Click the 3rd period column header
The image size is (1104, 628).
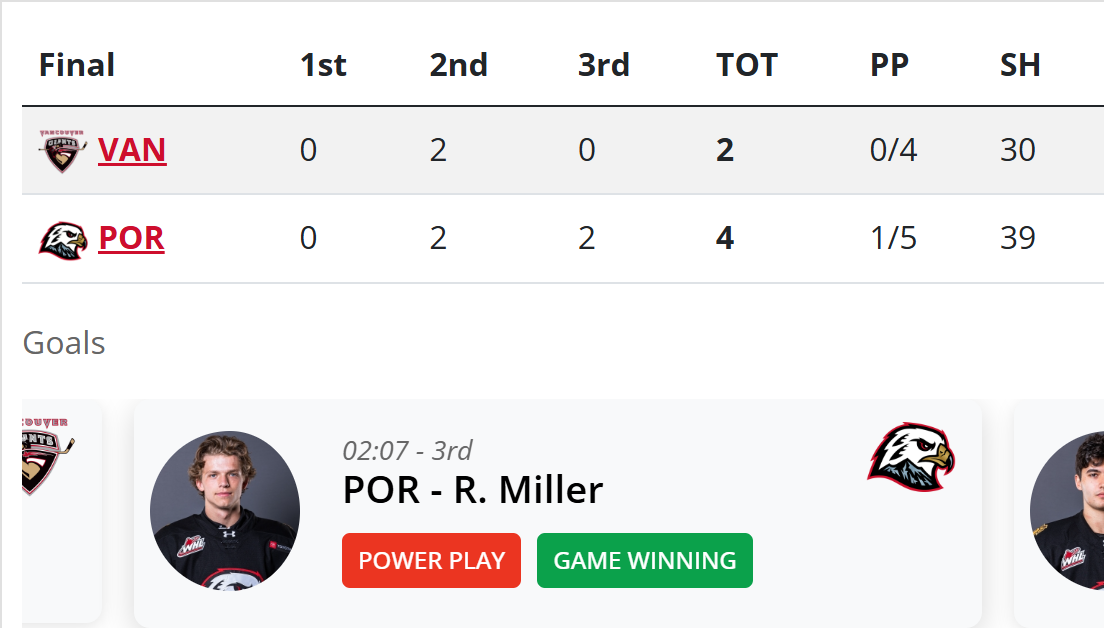coord(604,66)
